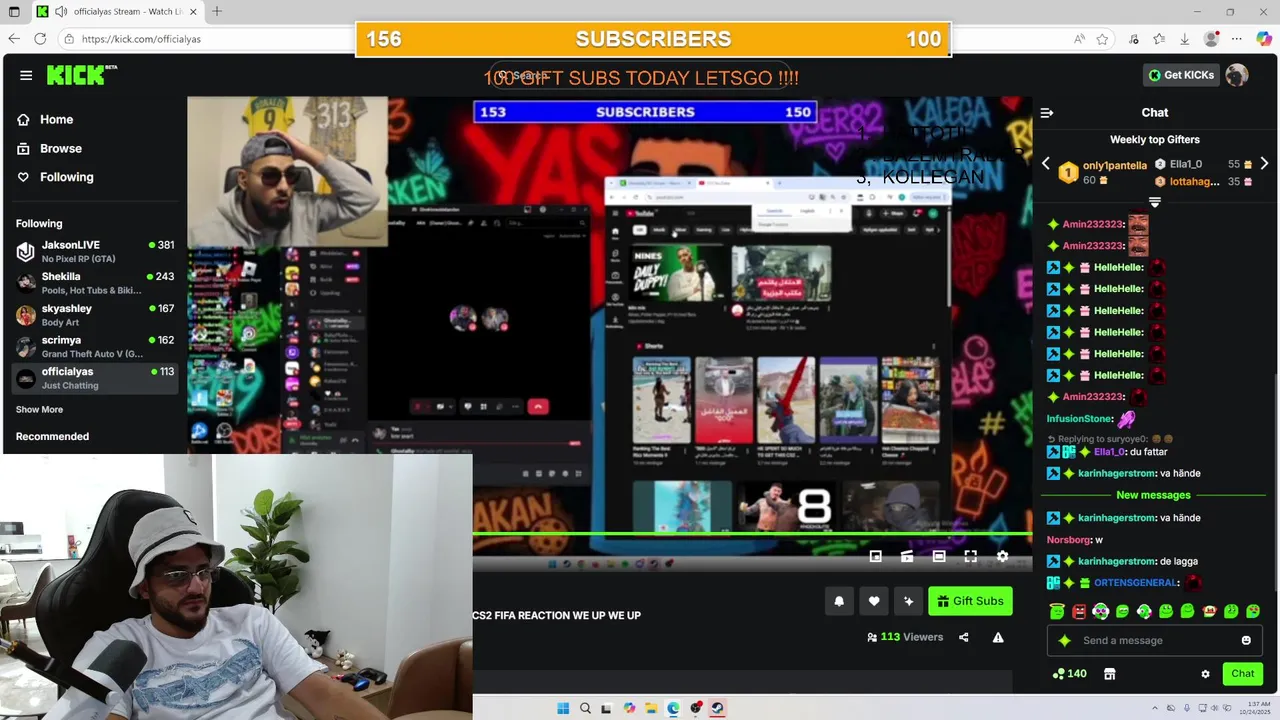Open the Copilot sidebar icon
This screenshot has width=1280, height=720.
(1264, 39)
